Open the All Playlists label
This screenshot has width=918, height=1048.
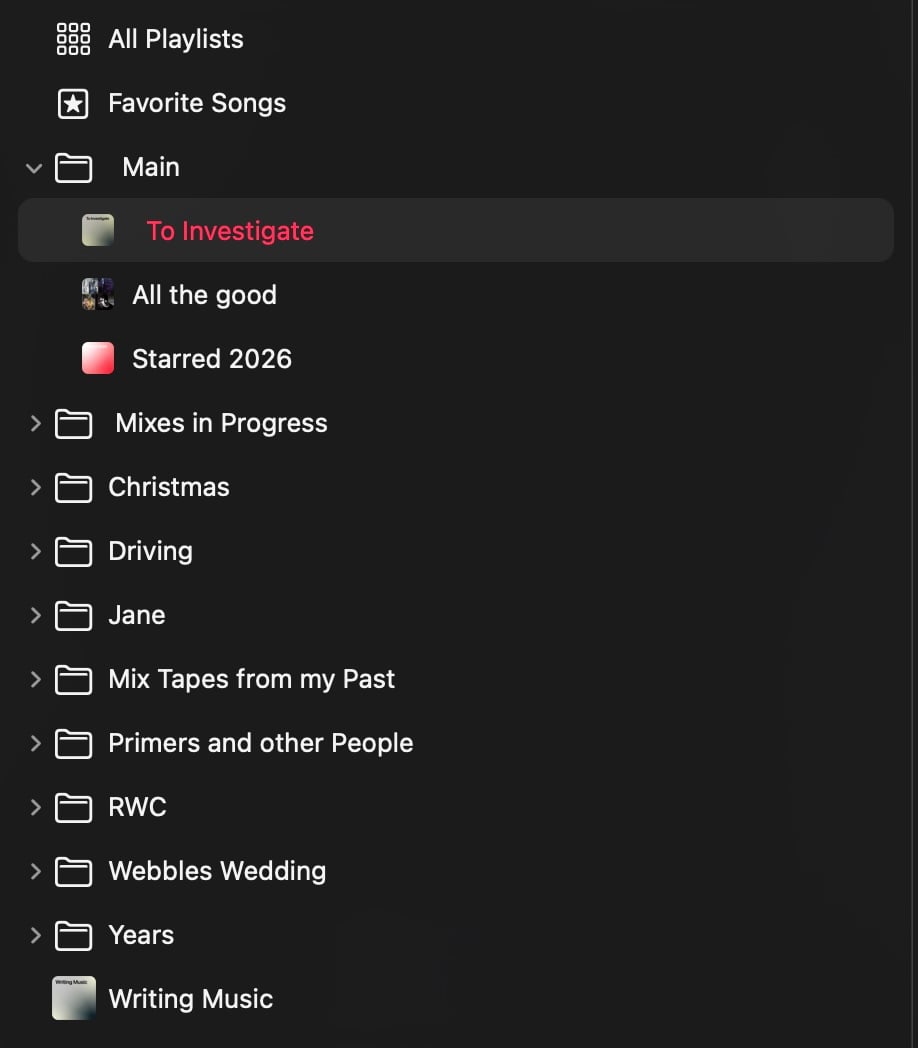[x=176, y=39]
